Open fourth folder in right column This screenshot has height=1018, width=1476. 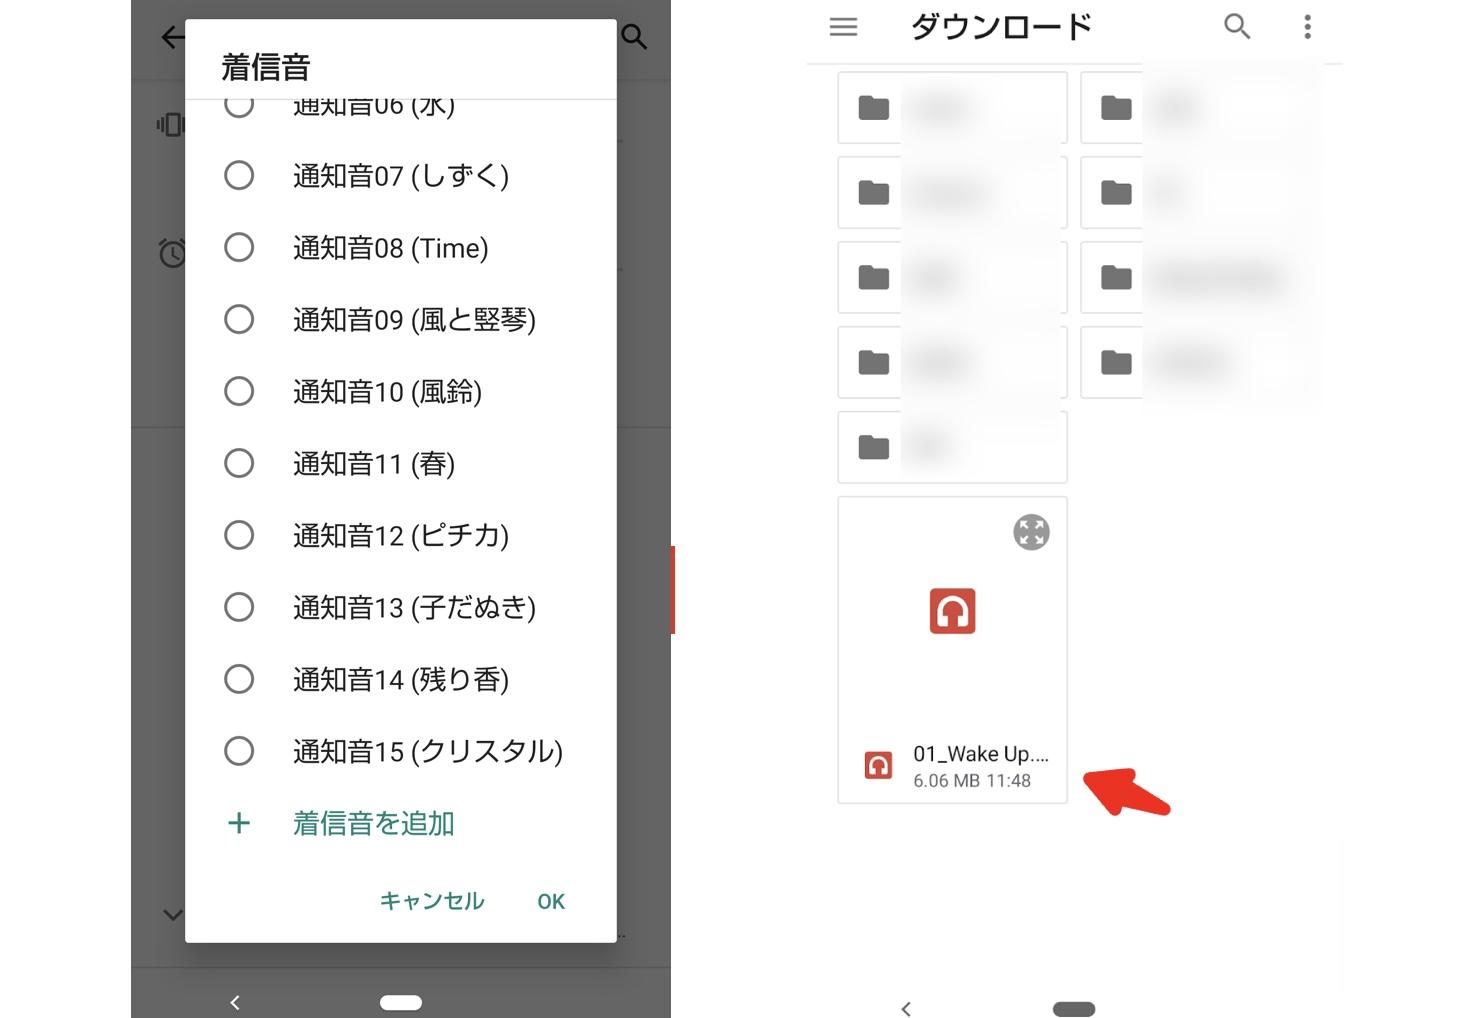pos(1195,362)
